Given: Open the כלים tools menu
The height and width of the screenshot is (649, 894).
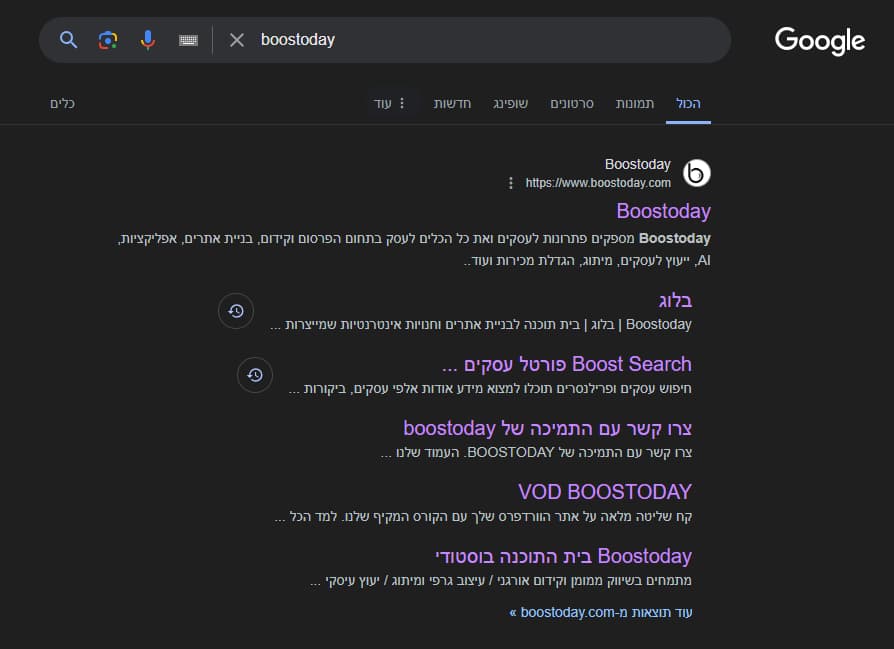Looking at the screenshot, I should tap(63, 103).
